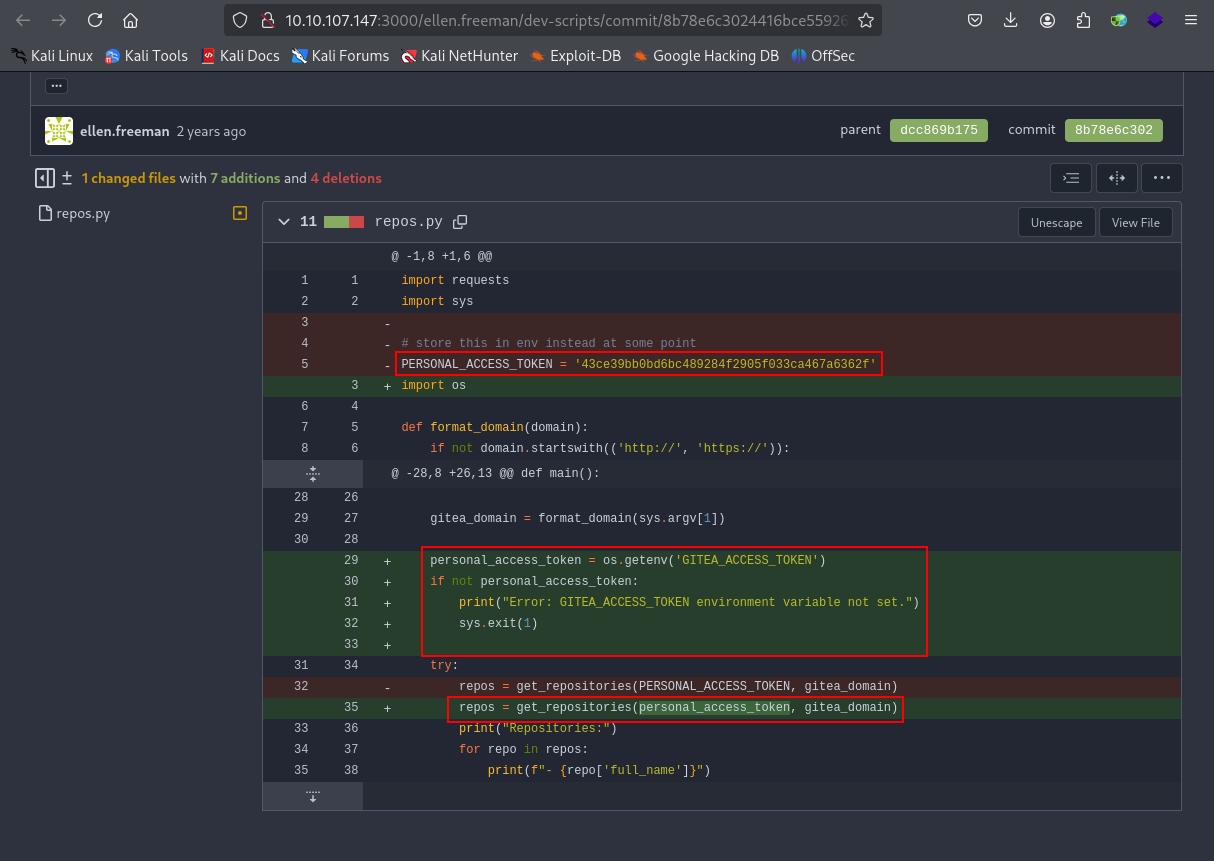
Task: Open the Google Hacking DB bookmark
Action: pyautogui.click(x=706, y=56)
